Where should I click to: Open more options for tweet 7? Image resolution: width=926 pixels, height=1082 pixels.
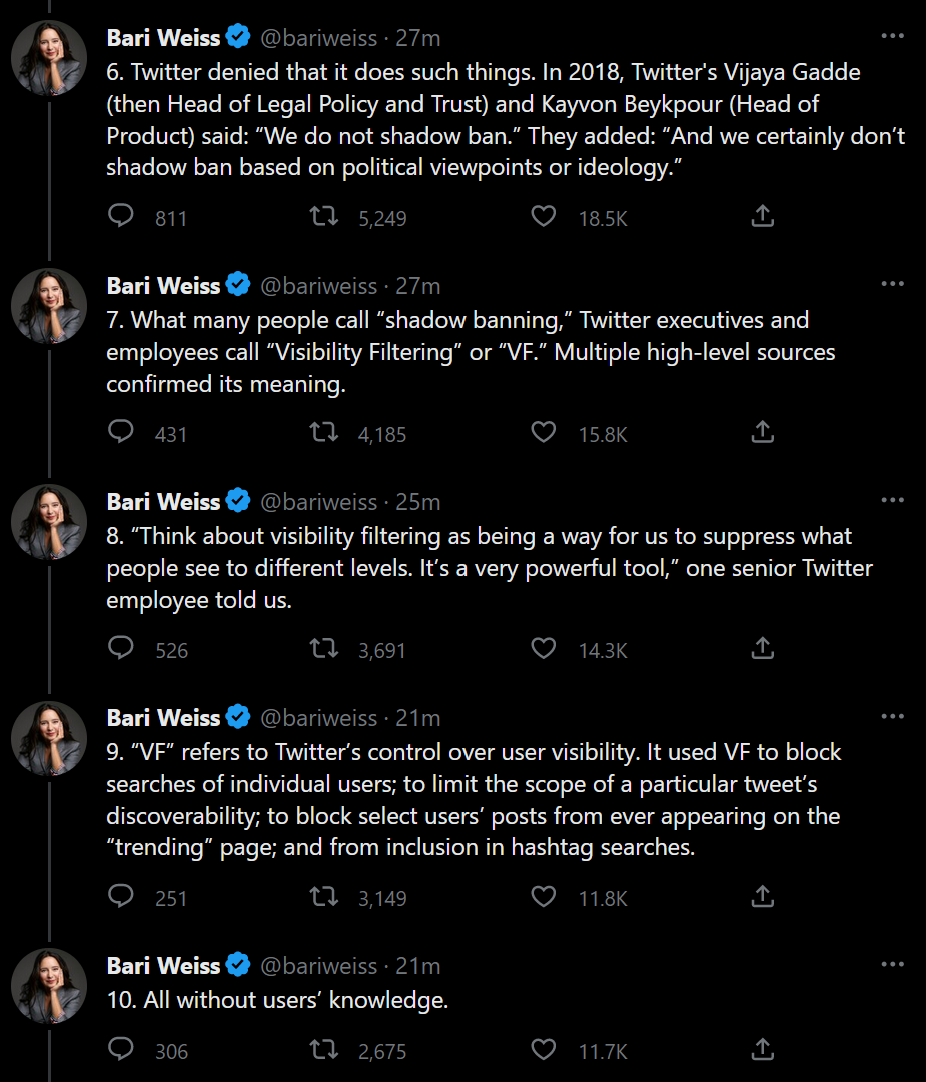(892, 284)
